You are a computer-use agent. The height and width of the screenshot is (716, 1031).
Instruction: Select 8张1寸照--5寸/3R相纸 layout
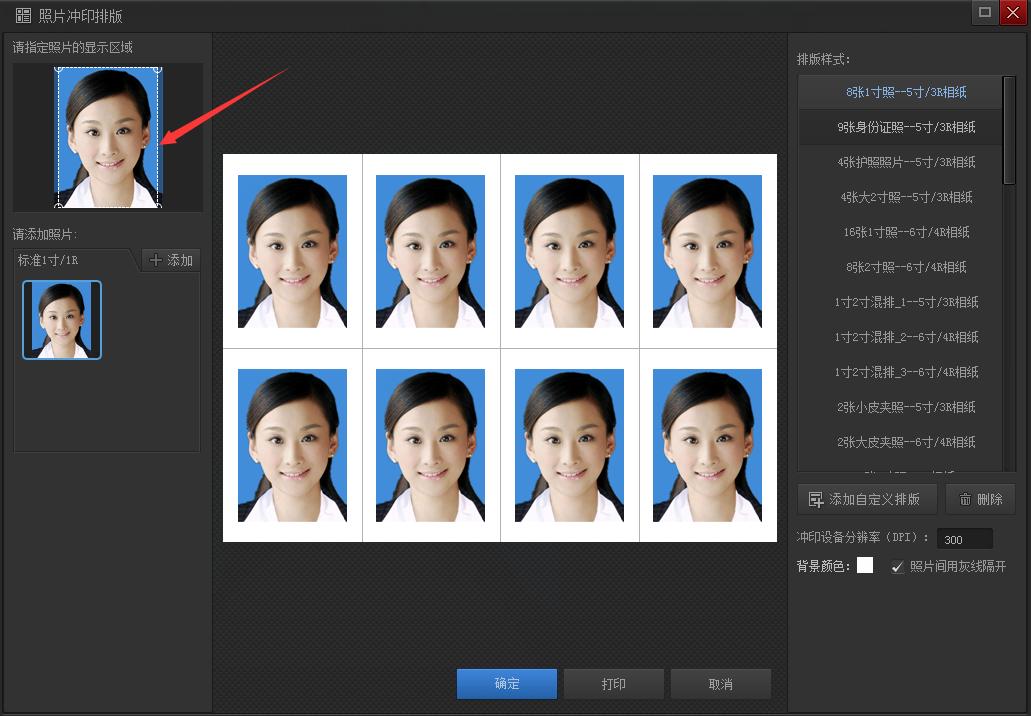tap(906, 92)
